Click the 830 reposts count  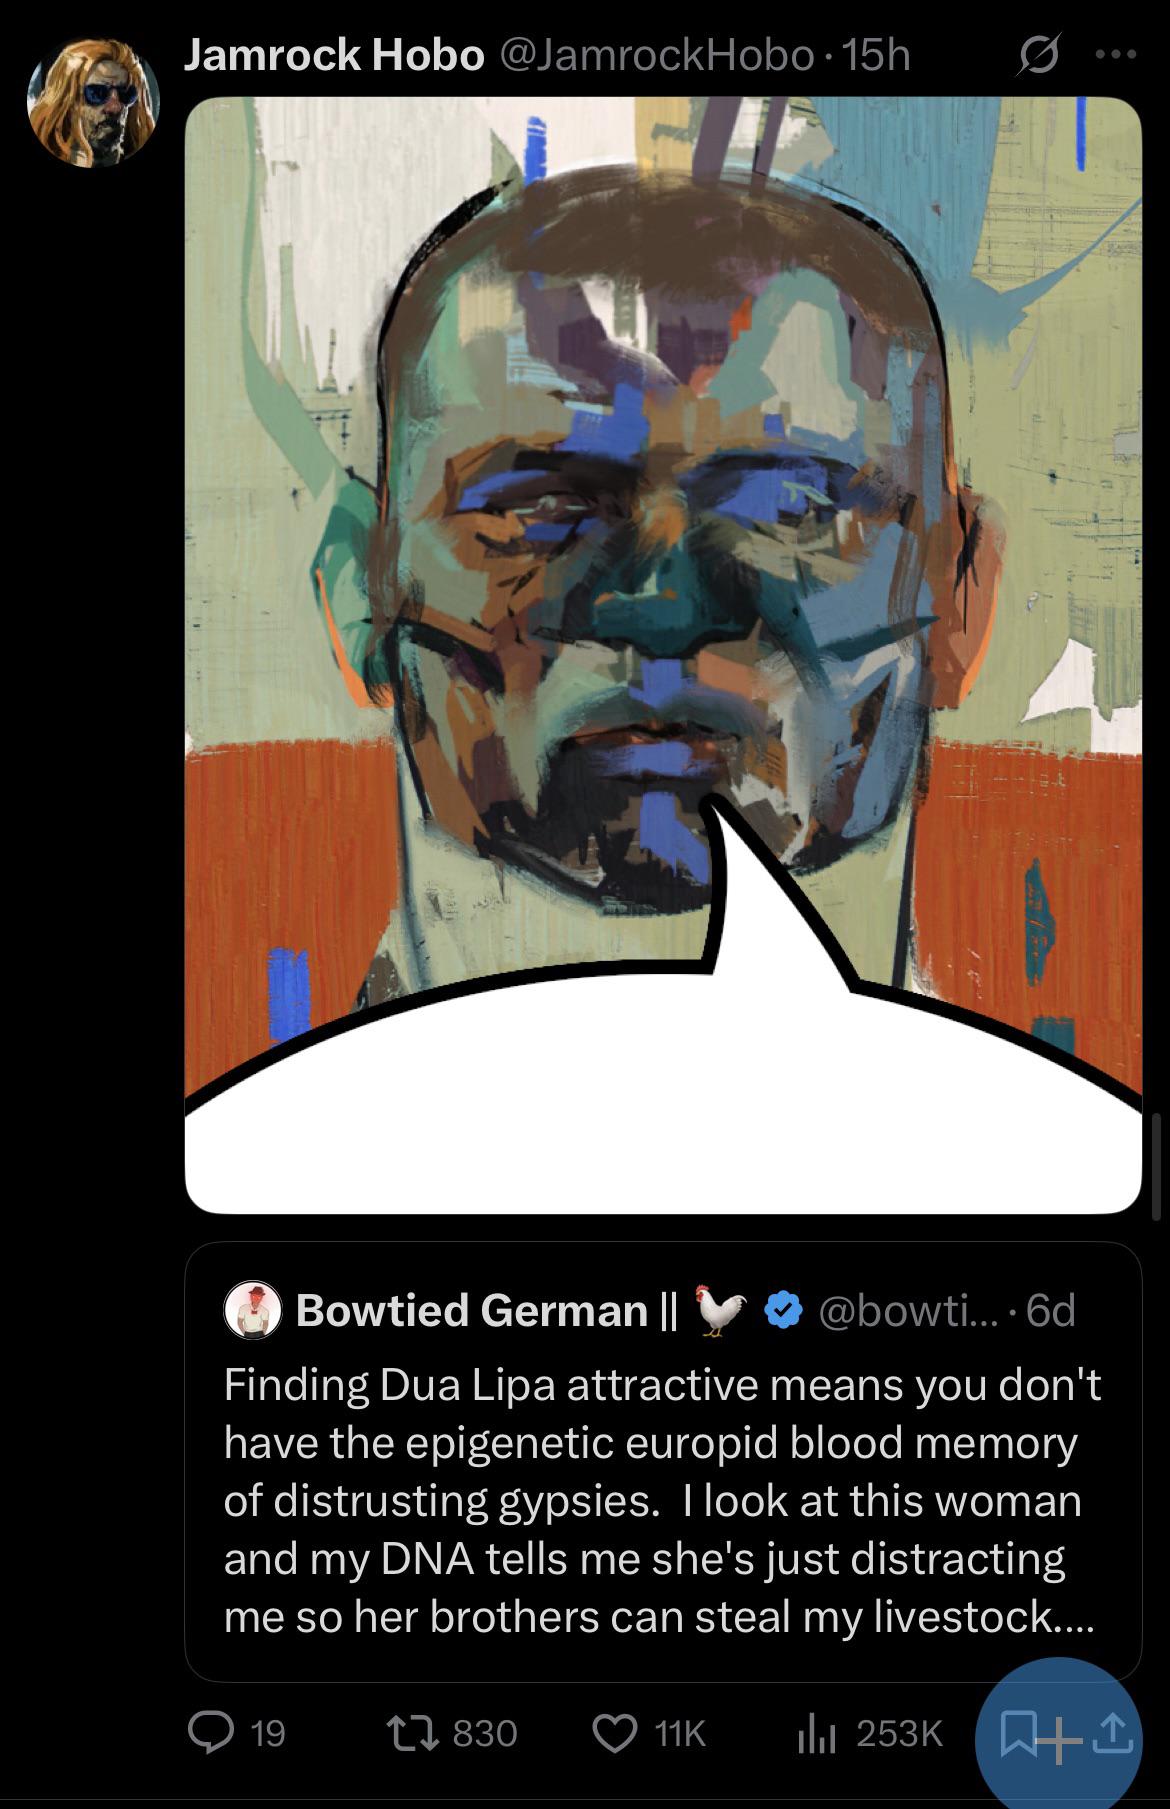point(485,1733)
